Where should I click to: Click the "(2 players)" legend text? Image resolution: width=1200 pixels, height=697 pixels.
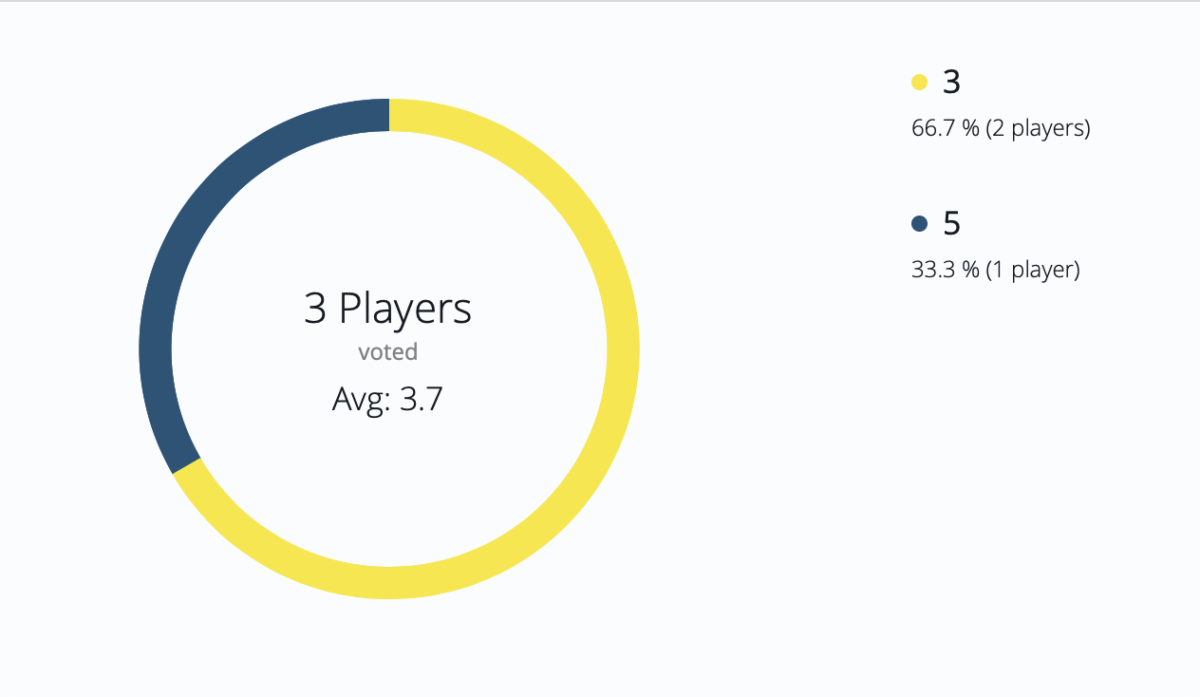click(1038, 129)
